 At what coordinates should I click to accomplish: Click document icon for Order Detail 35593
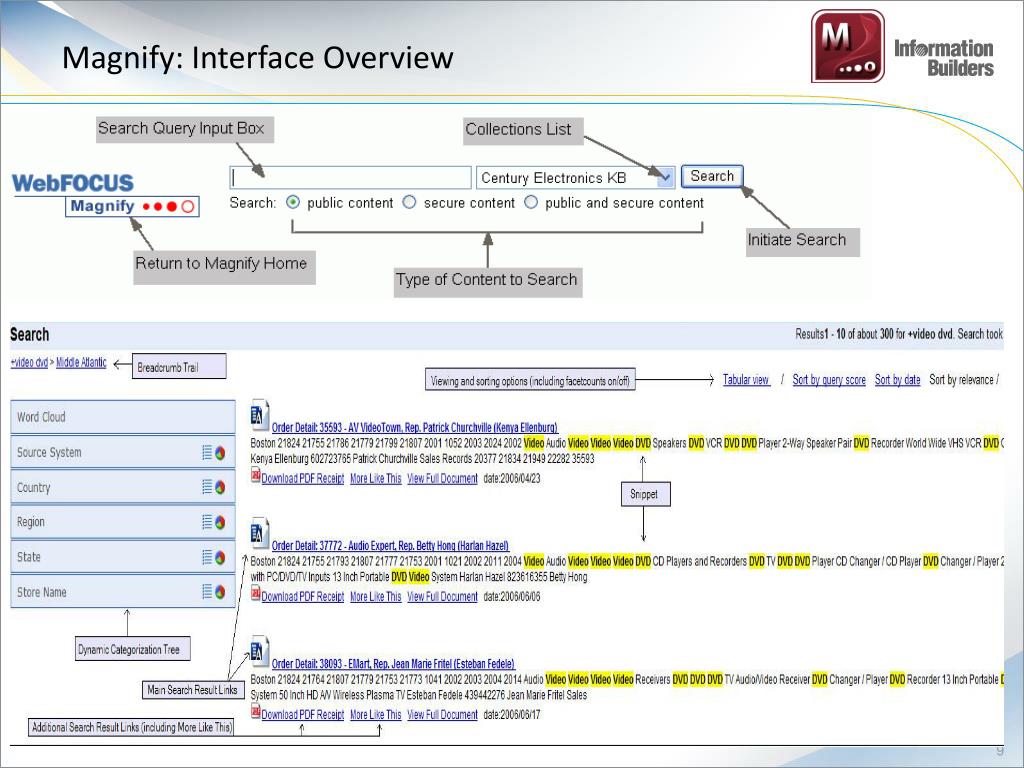(259, 415)
